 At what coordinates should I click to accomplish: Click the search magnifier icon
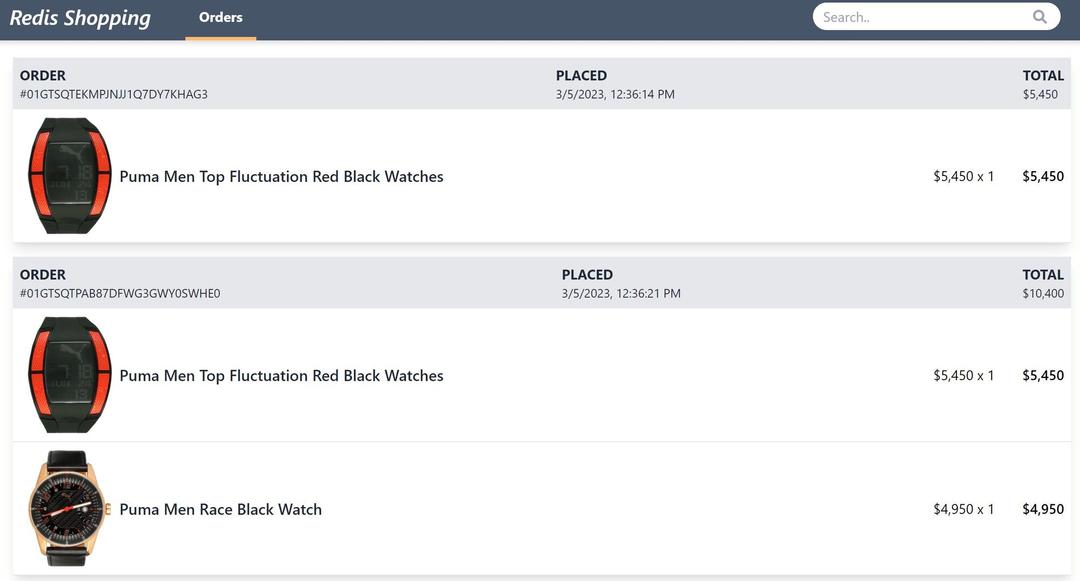[1040, 17]
